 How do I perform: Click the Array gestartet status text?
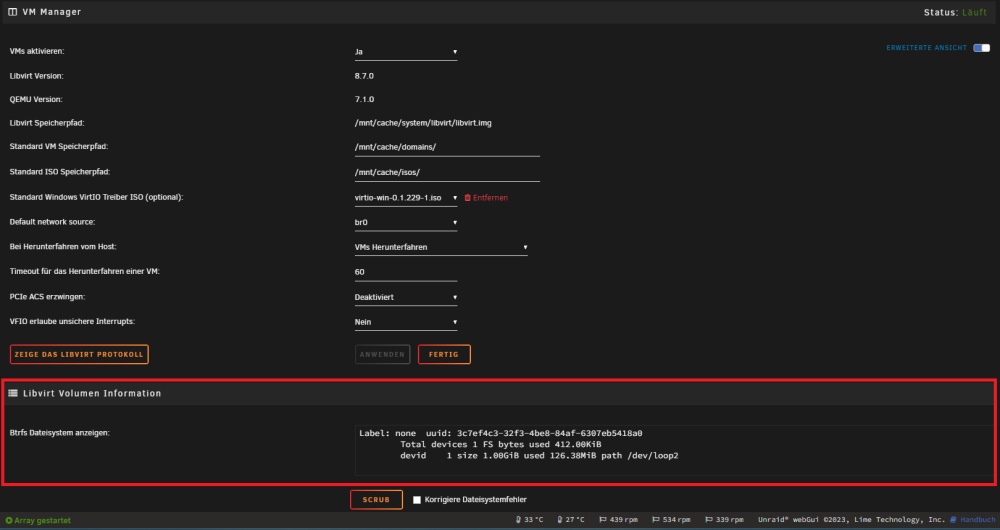43,520
